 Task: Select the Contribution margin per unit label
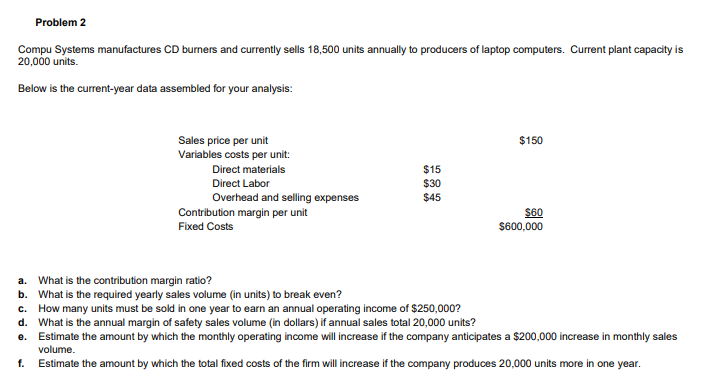pyautogui.click(x=242, y=212)
